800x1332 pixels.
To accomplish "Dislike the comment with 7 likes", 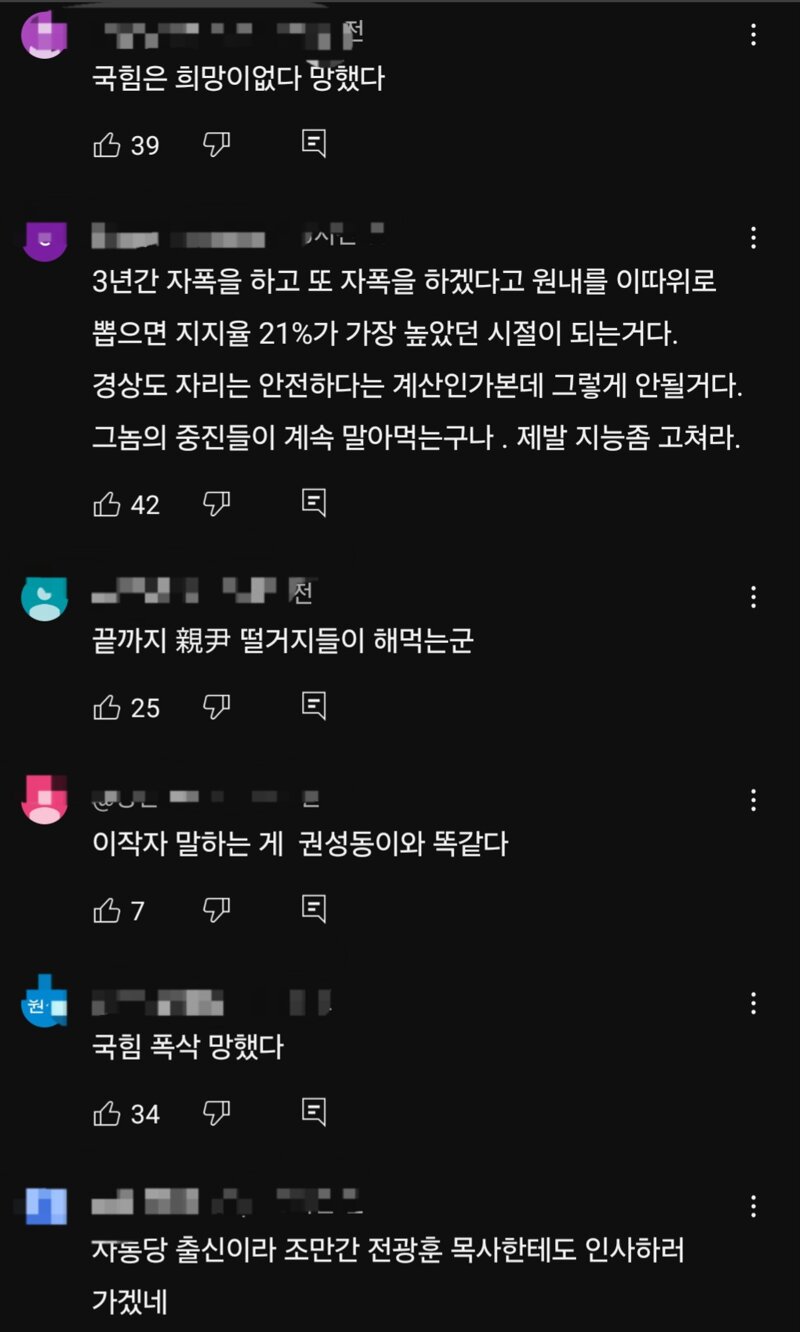I will pyautogui.click(x=217, y=910).
